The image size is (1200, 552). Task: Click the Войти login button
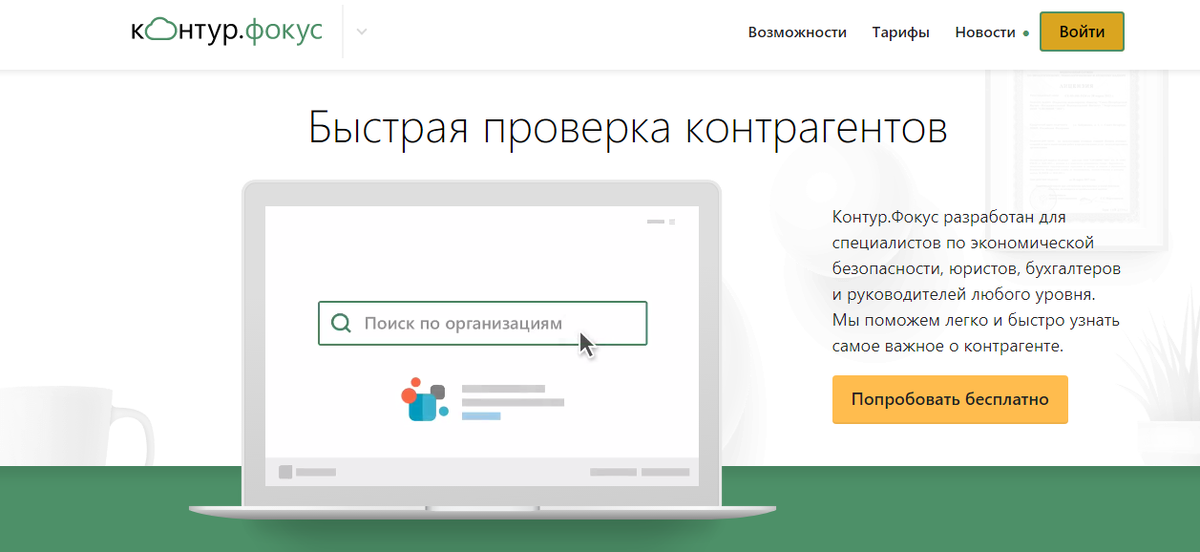(x=1082, y=32)
